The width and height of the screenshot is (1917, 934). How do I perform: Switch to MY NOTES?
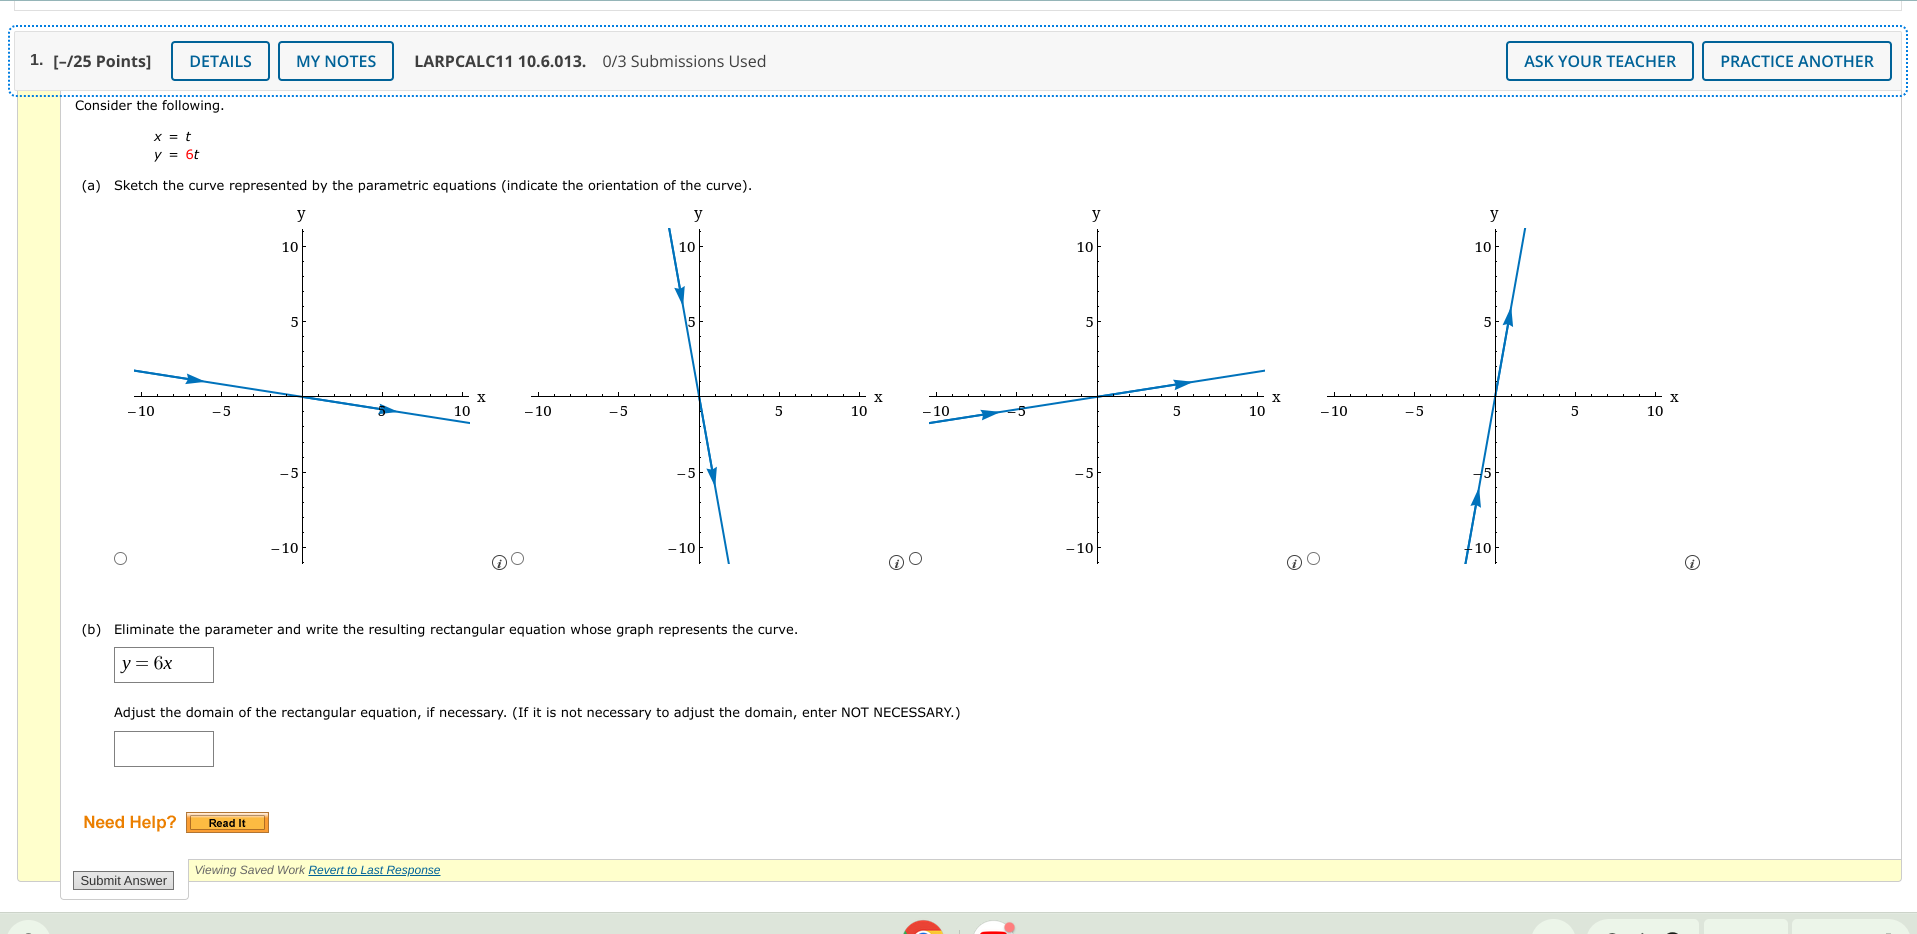click(x=336, y=61)
